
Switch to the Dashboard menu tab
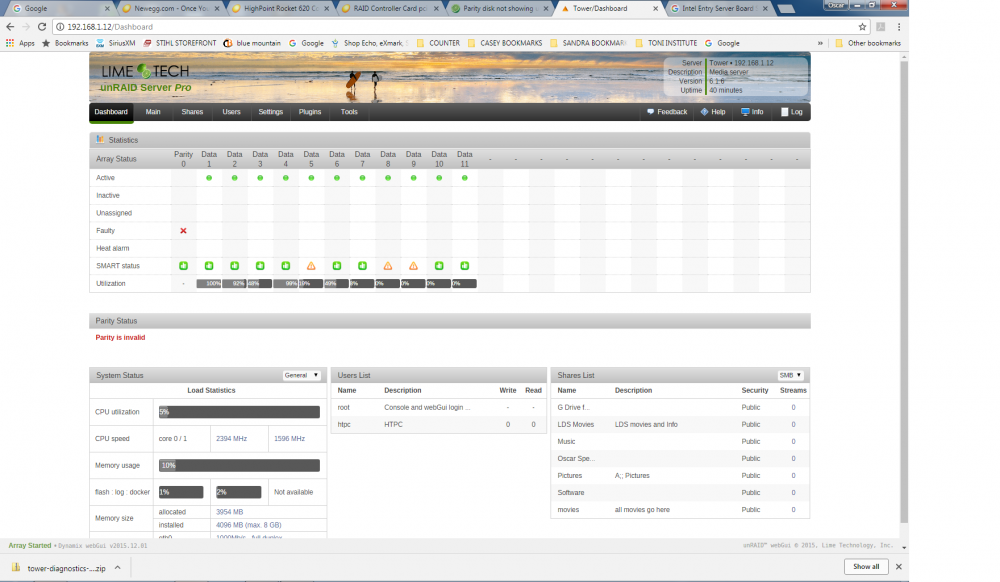(111, 112)
